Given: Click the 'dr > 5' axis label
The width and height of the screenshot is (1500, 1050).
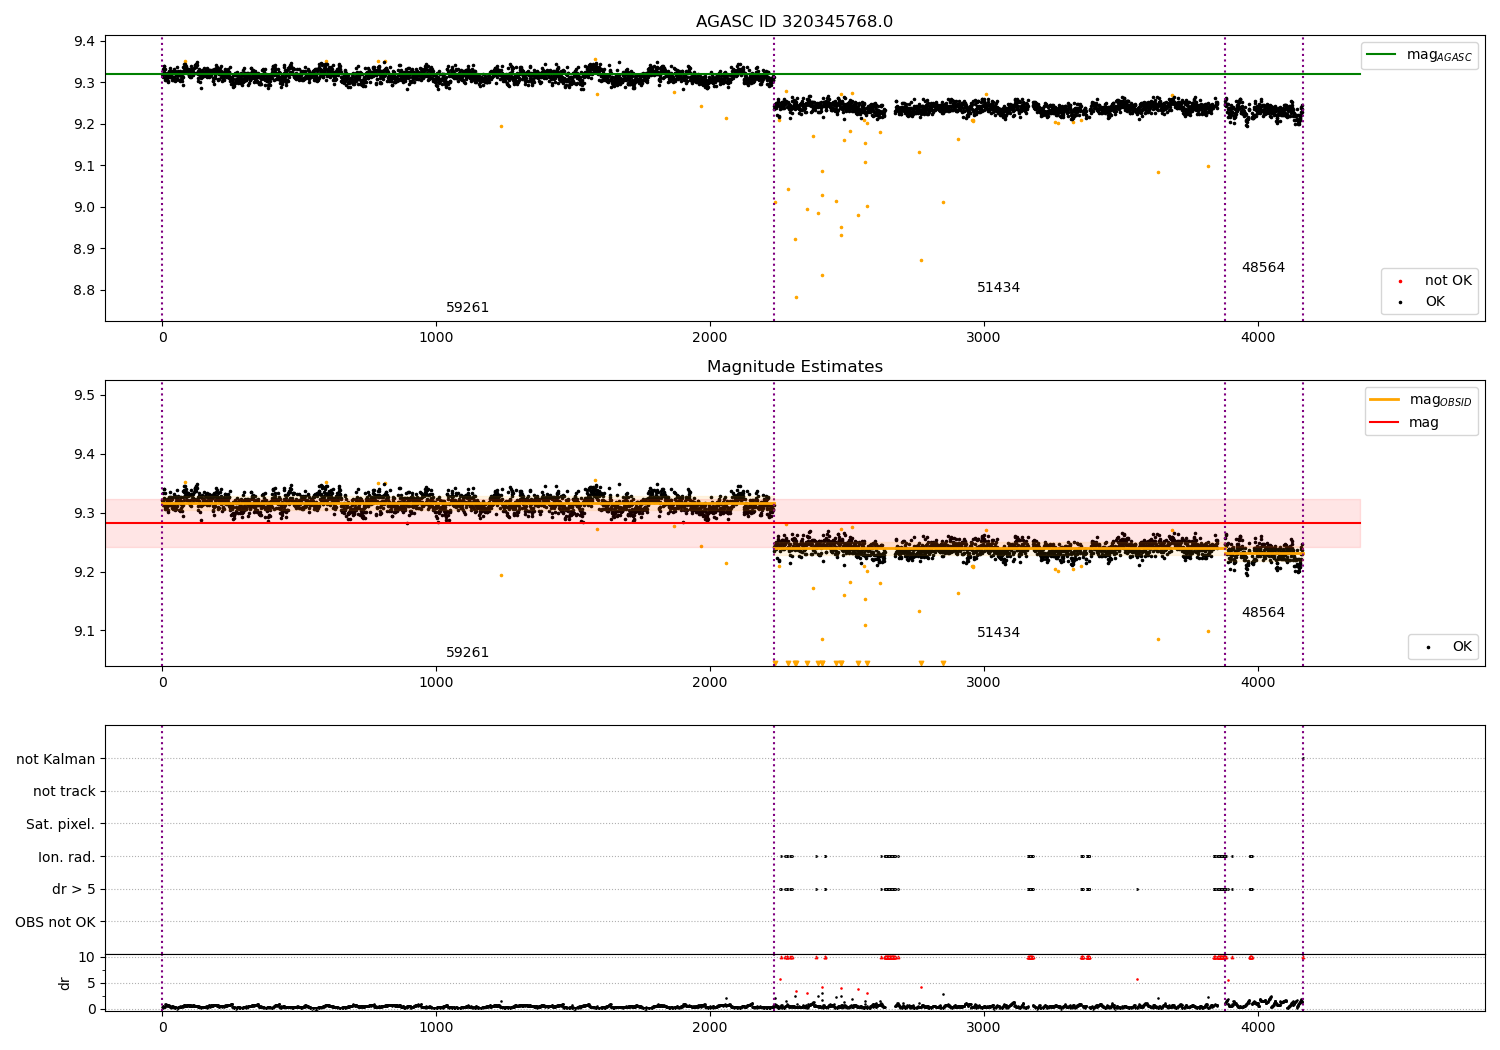Looking at the screenshot, I should click(x=74, y=890).
